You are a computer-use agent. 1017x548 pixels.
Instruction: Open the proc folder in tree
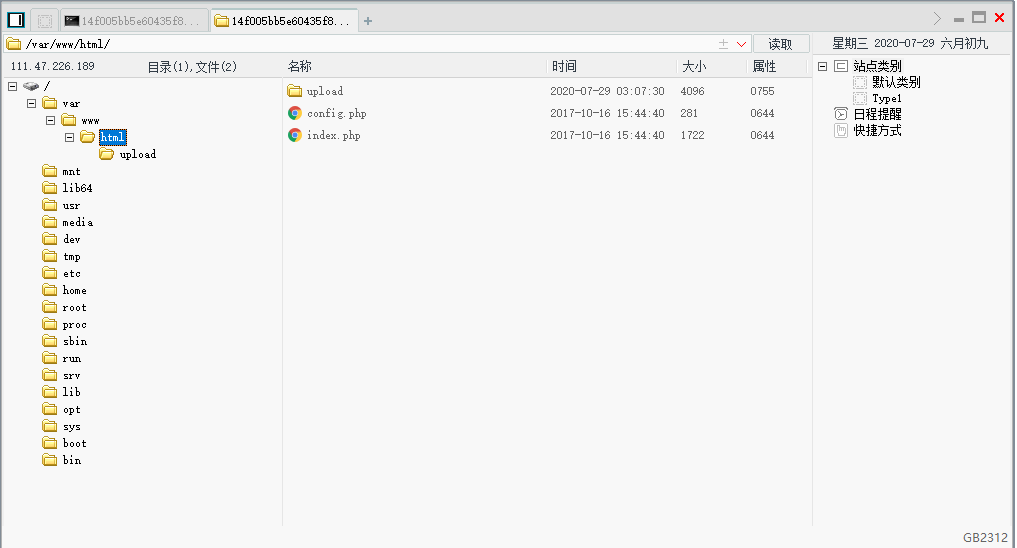point(65,324)
